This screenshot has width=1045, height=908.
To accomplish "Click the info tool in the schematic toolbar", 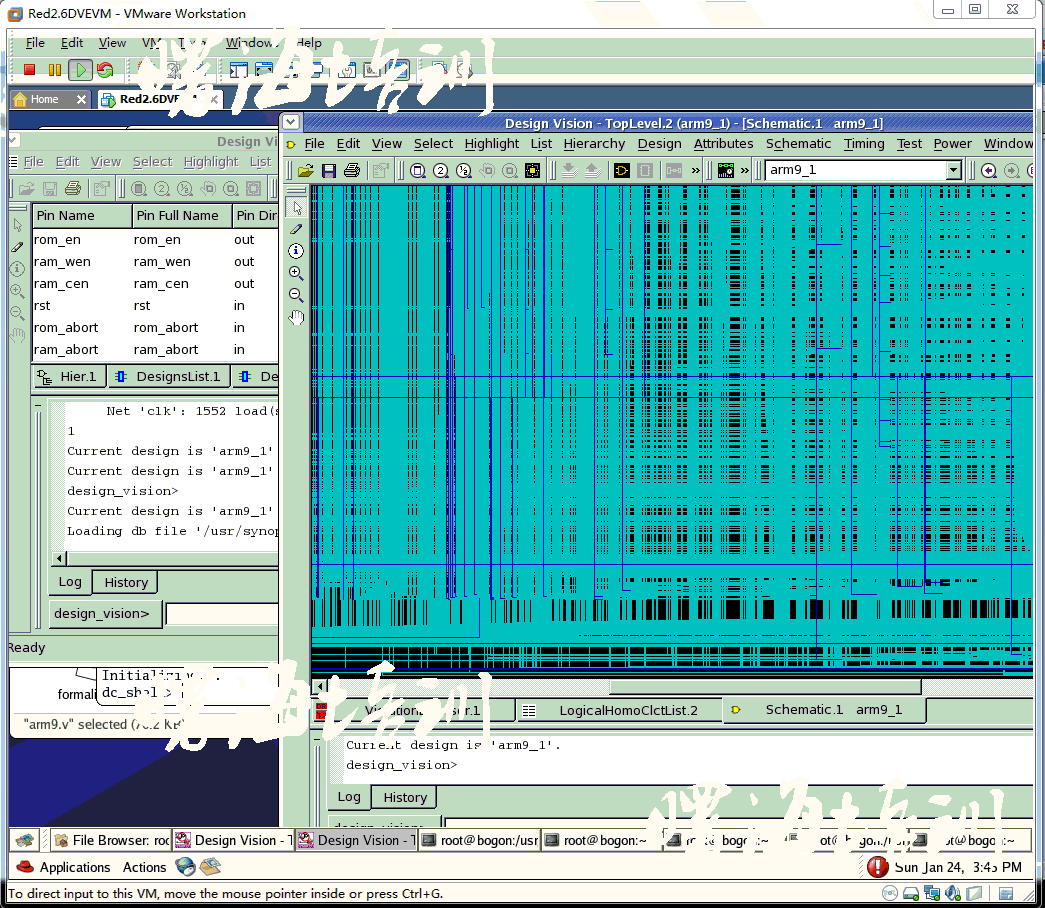I will [x=295, y=250].
